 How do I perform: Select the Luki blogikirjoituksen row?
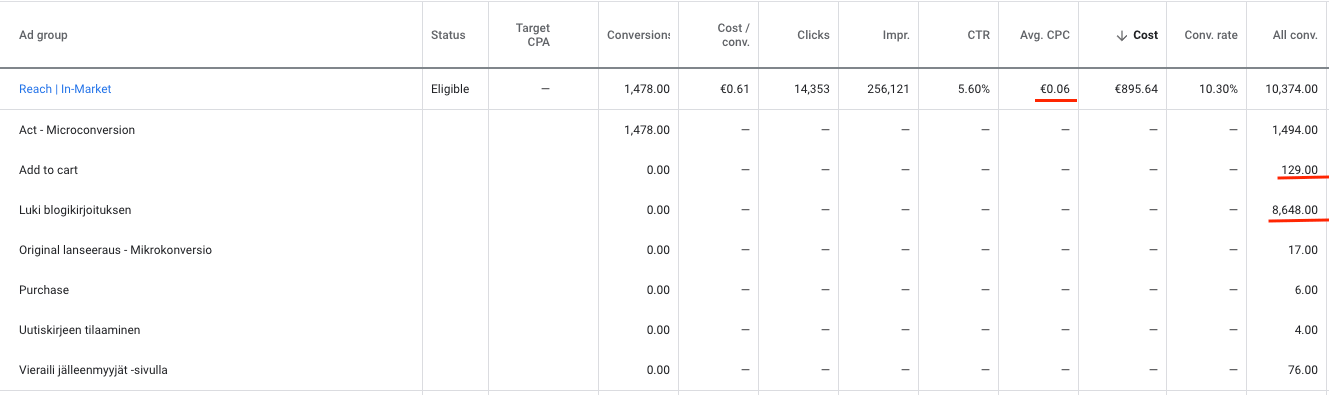coord(664,210)
